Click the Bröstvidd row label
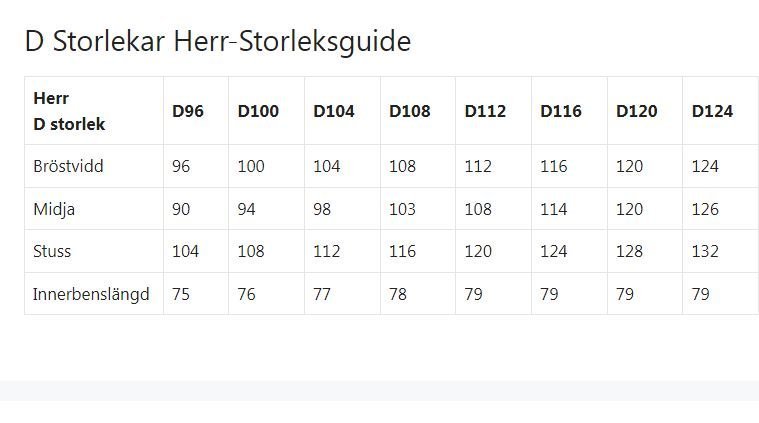759x423 pixels. 68,166
